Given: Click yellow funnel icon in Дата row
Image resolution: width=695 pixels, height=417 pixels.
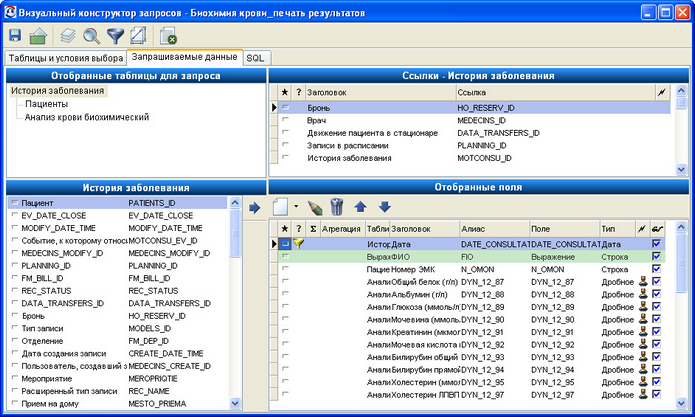Looking at the screenshot, I should click(298, 243).
